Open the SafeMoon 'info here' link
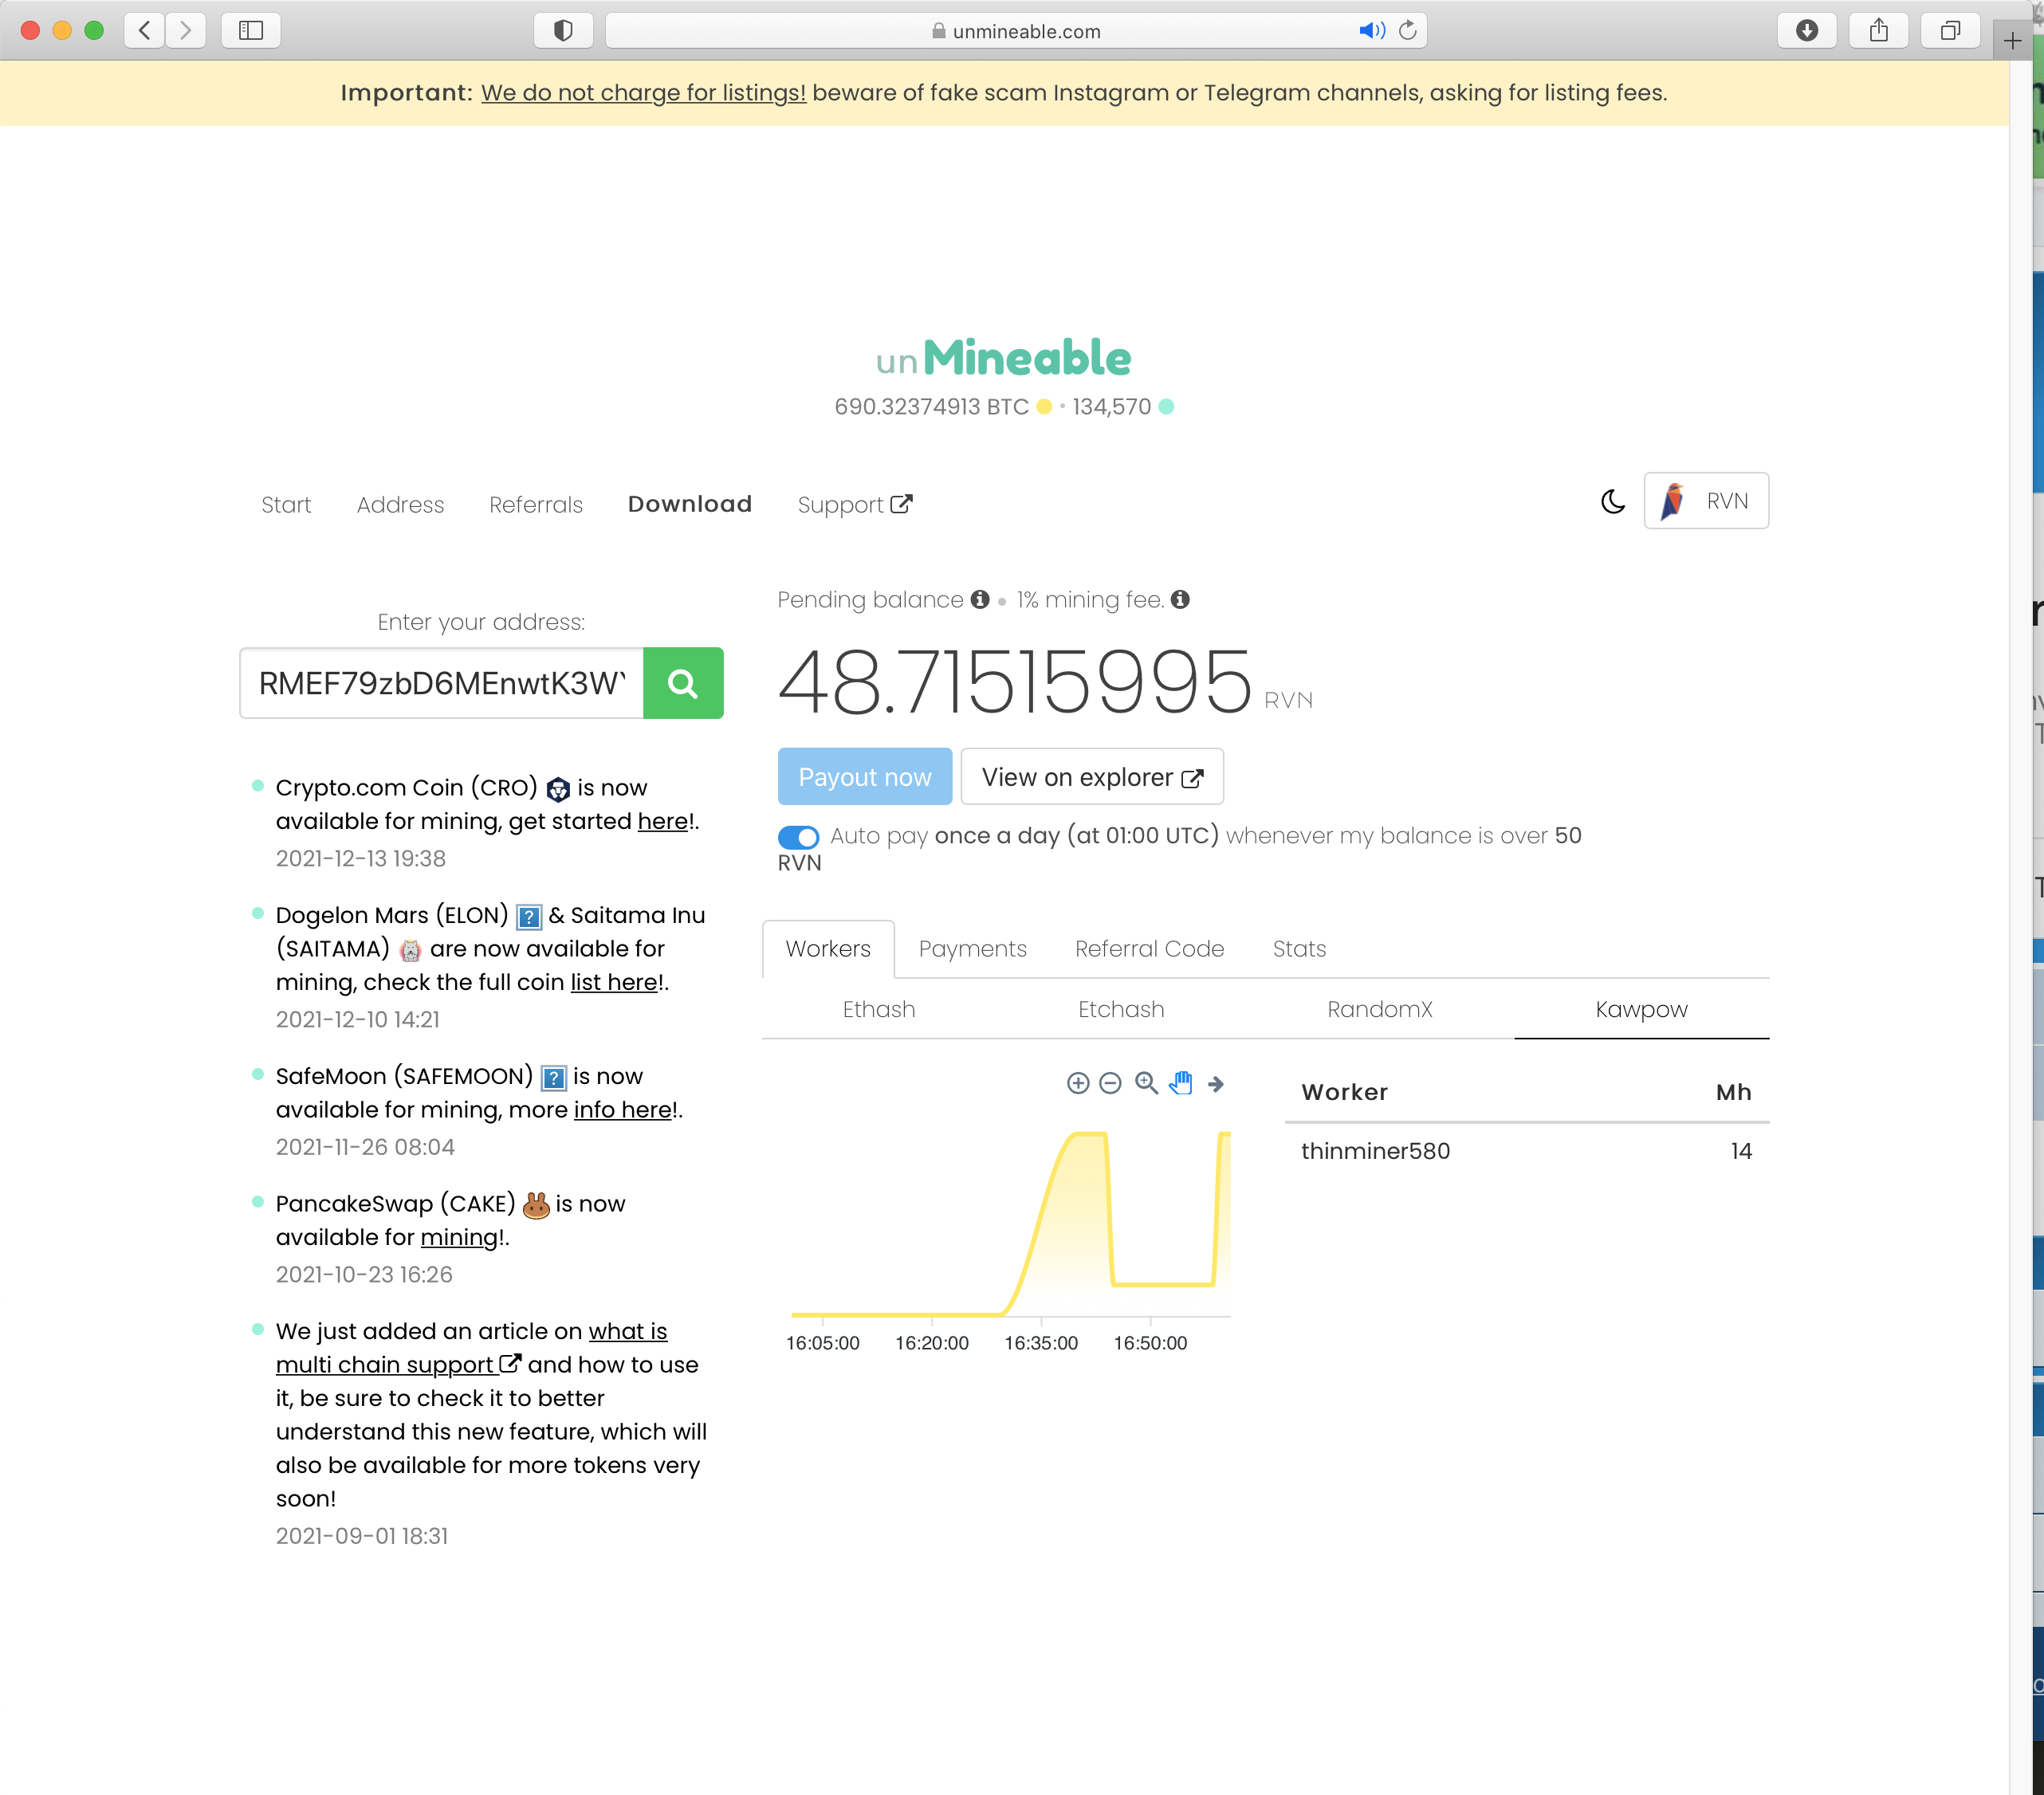 [x=623, y=1110]
